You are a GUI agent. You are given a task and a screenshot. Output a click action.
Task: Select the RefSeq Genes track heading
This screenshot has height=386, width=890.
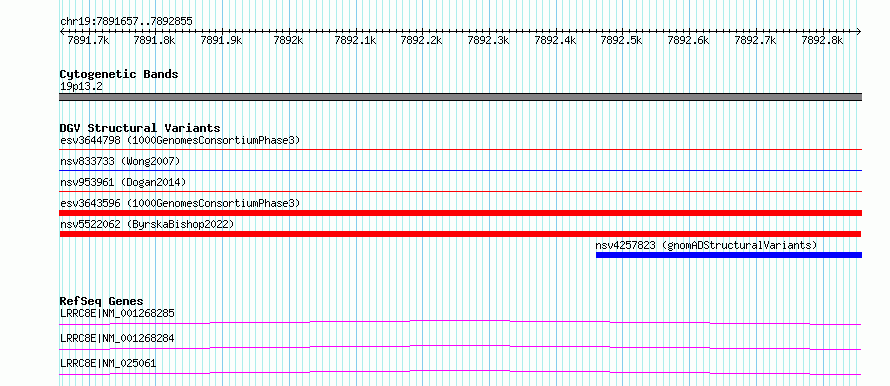[102, 301]
